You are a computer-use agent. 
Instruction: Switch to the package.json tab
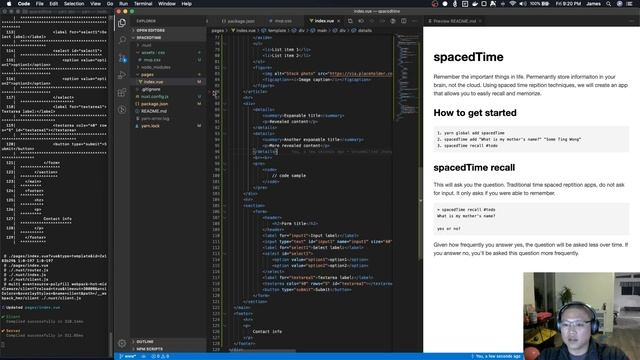point(238,21)
